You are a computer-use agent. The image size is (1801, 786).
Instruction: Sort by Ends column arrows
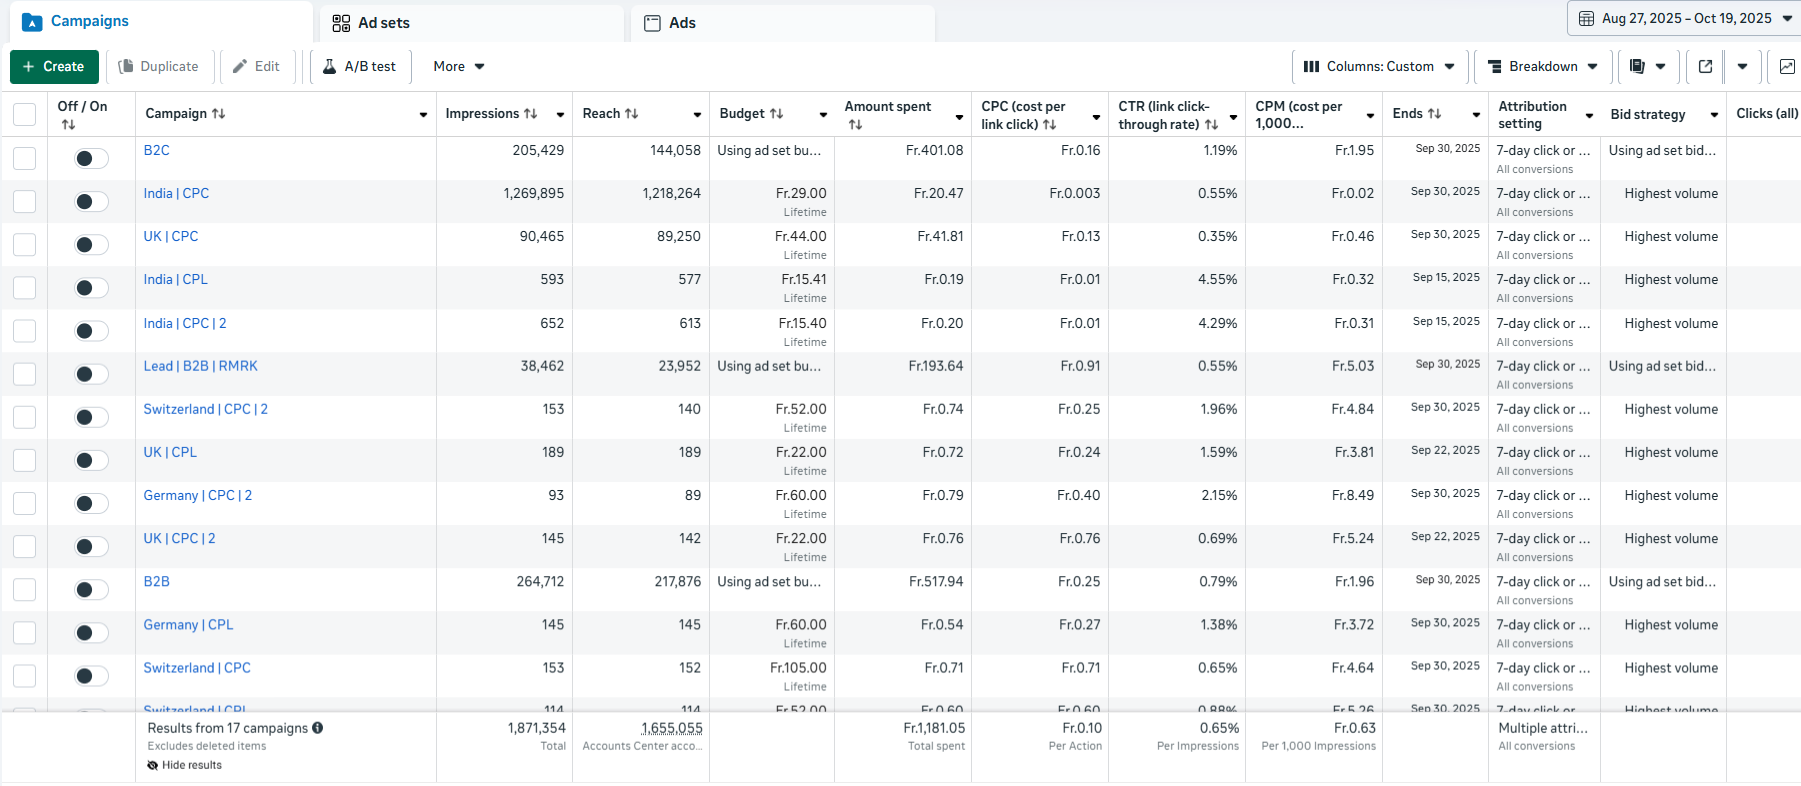tap(1434, 114)
